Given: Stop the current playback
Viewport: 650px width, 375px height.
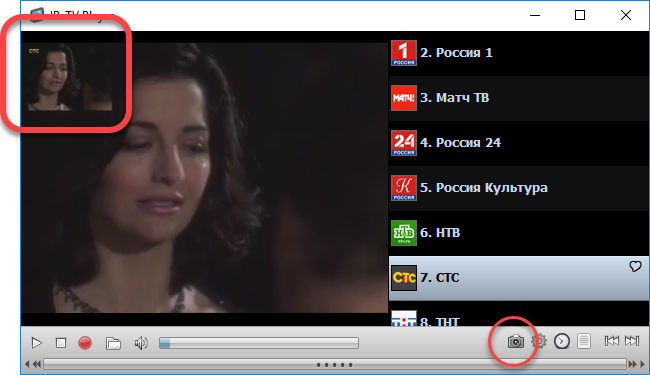Looking at the screenshot, I should 61,343.
